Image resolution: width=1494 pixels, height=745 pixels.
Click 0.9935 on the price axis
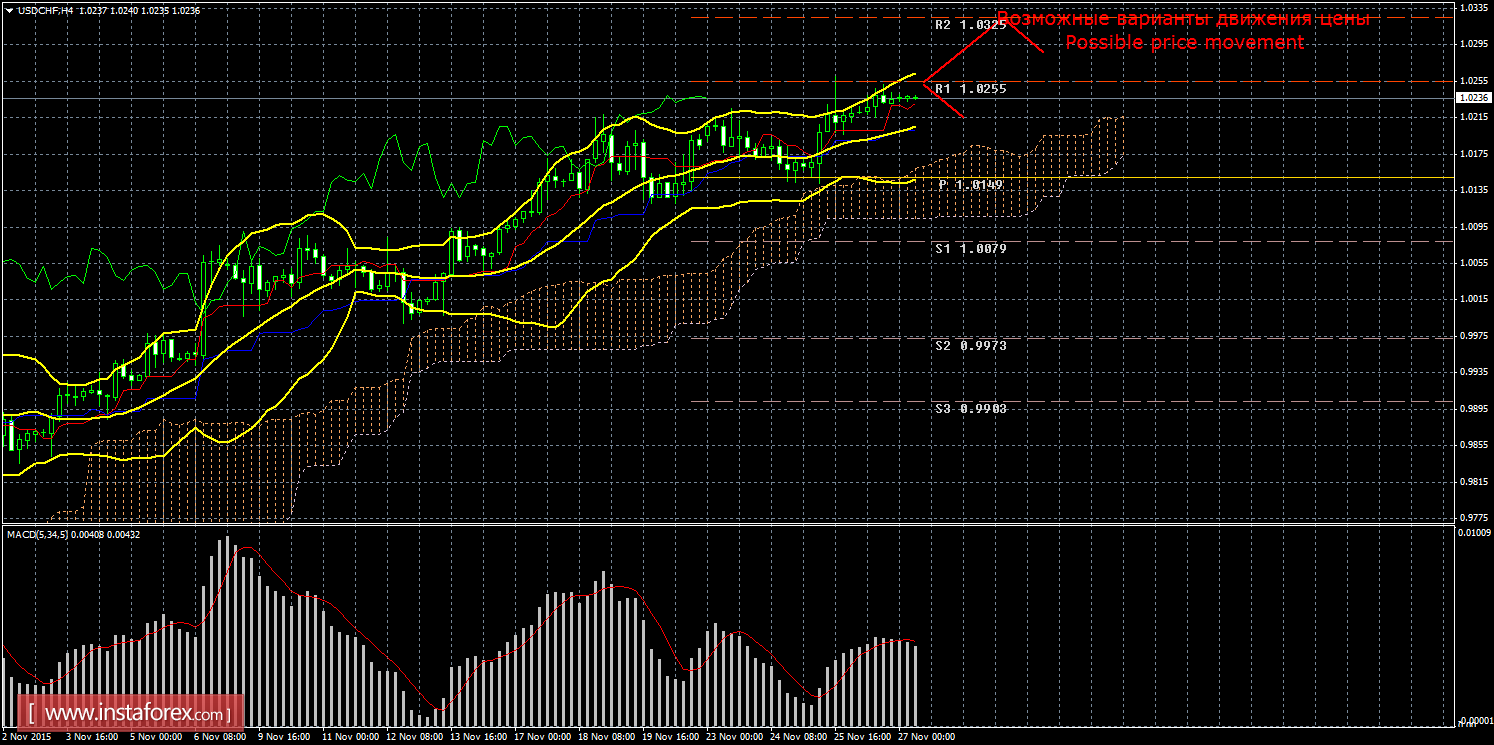1474,371
